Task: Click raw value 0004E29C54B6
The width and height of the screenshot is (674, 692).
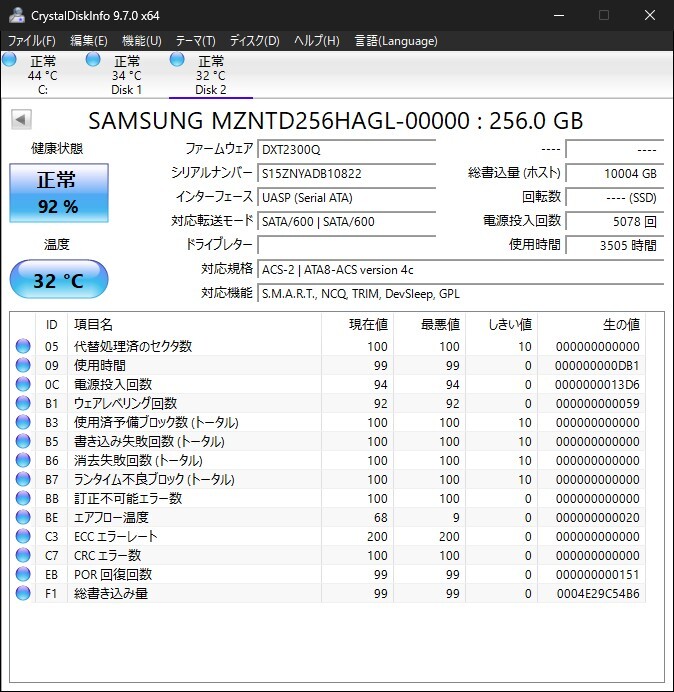Action: click(598, 594)
